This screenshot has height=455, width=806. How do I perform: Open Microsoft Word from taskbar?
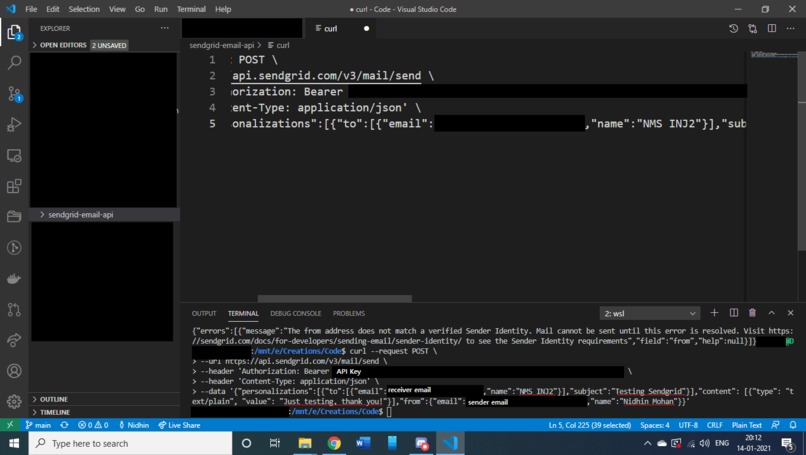[x=363, y=443]
